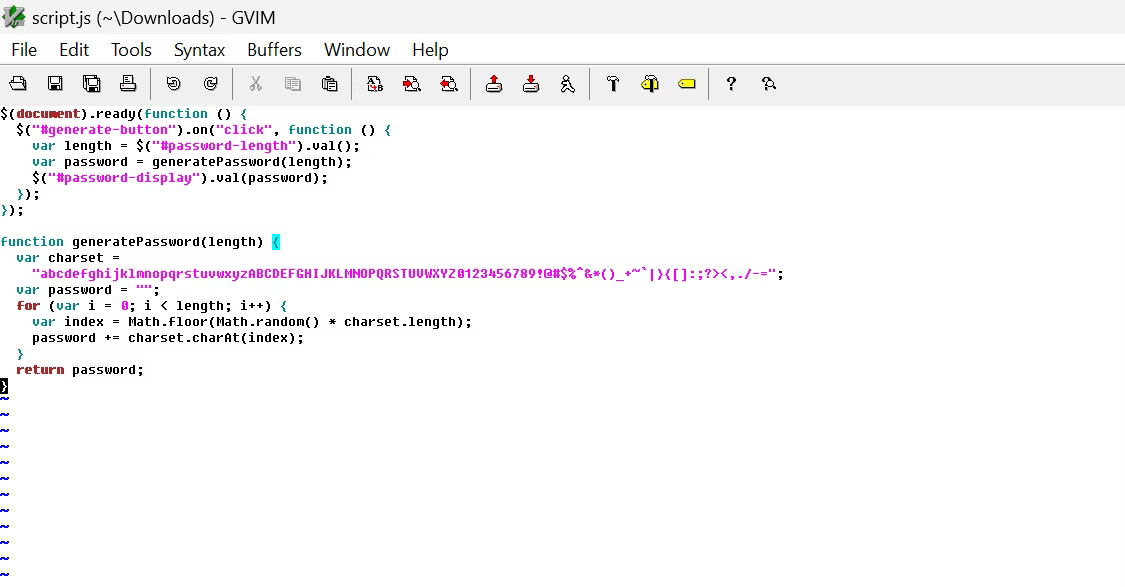
Task: Save the current session
Action: [530, 83]
